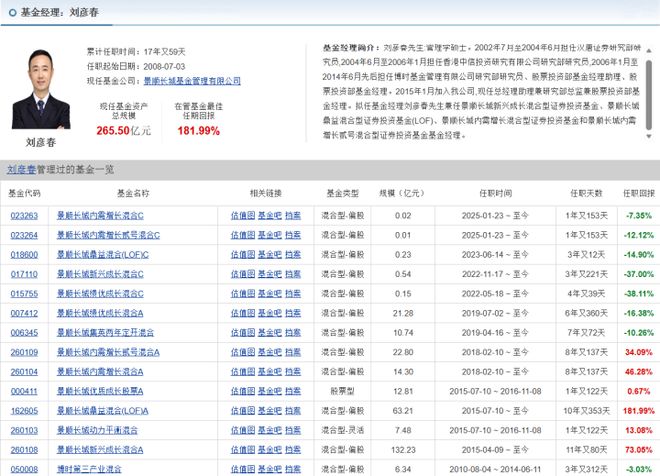
Task: Open 档案 for fund 260109
Action: tap(293, 352)
